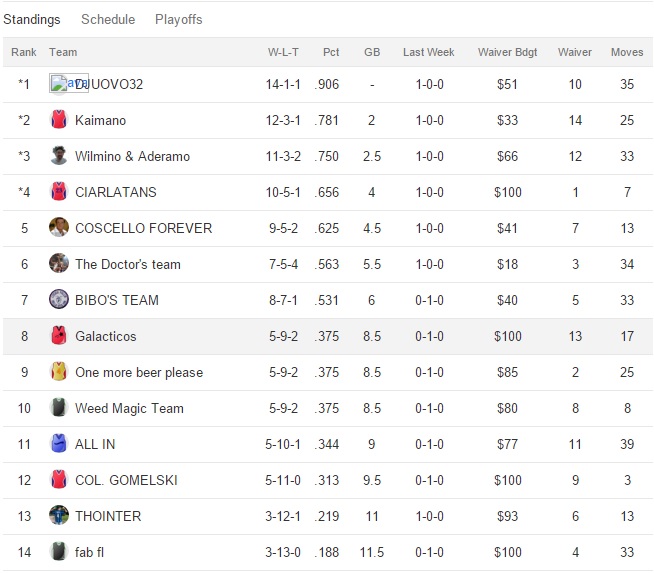Click the Moves column header
This screenshot has height=573, width=654.
pyautogui.click(x=627, y=52)
